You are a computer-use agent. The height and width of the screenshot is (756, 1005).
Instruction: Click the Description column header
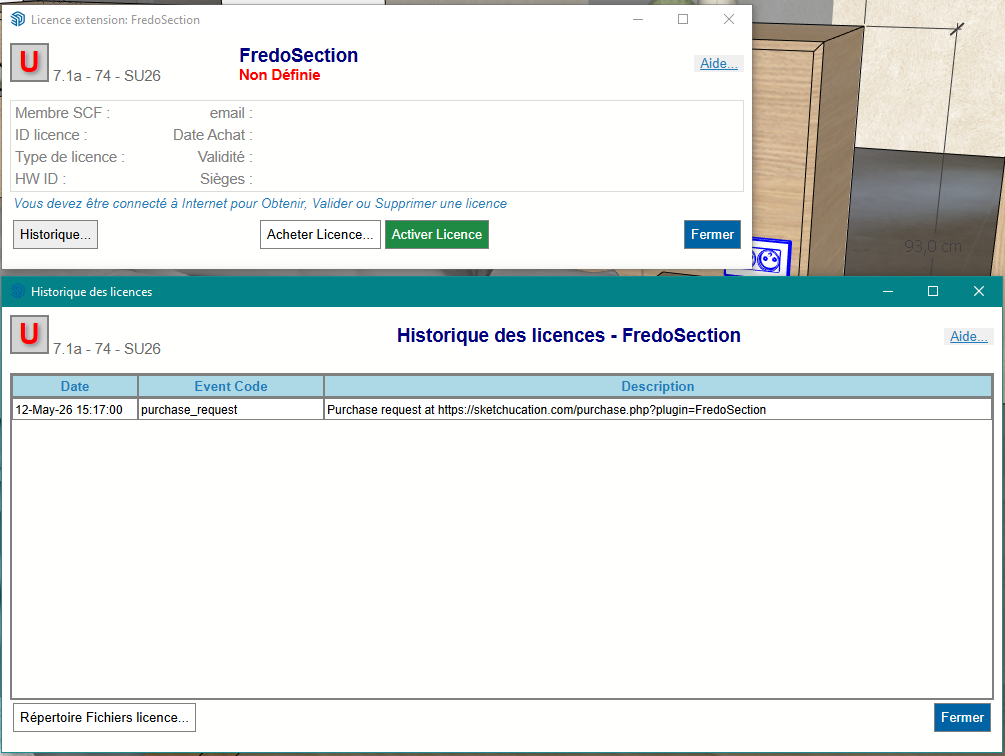click(658, 386)
